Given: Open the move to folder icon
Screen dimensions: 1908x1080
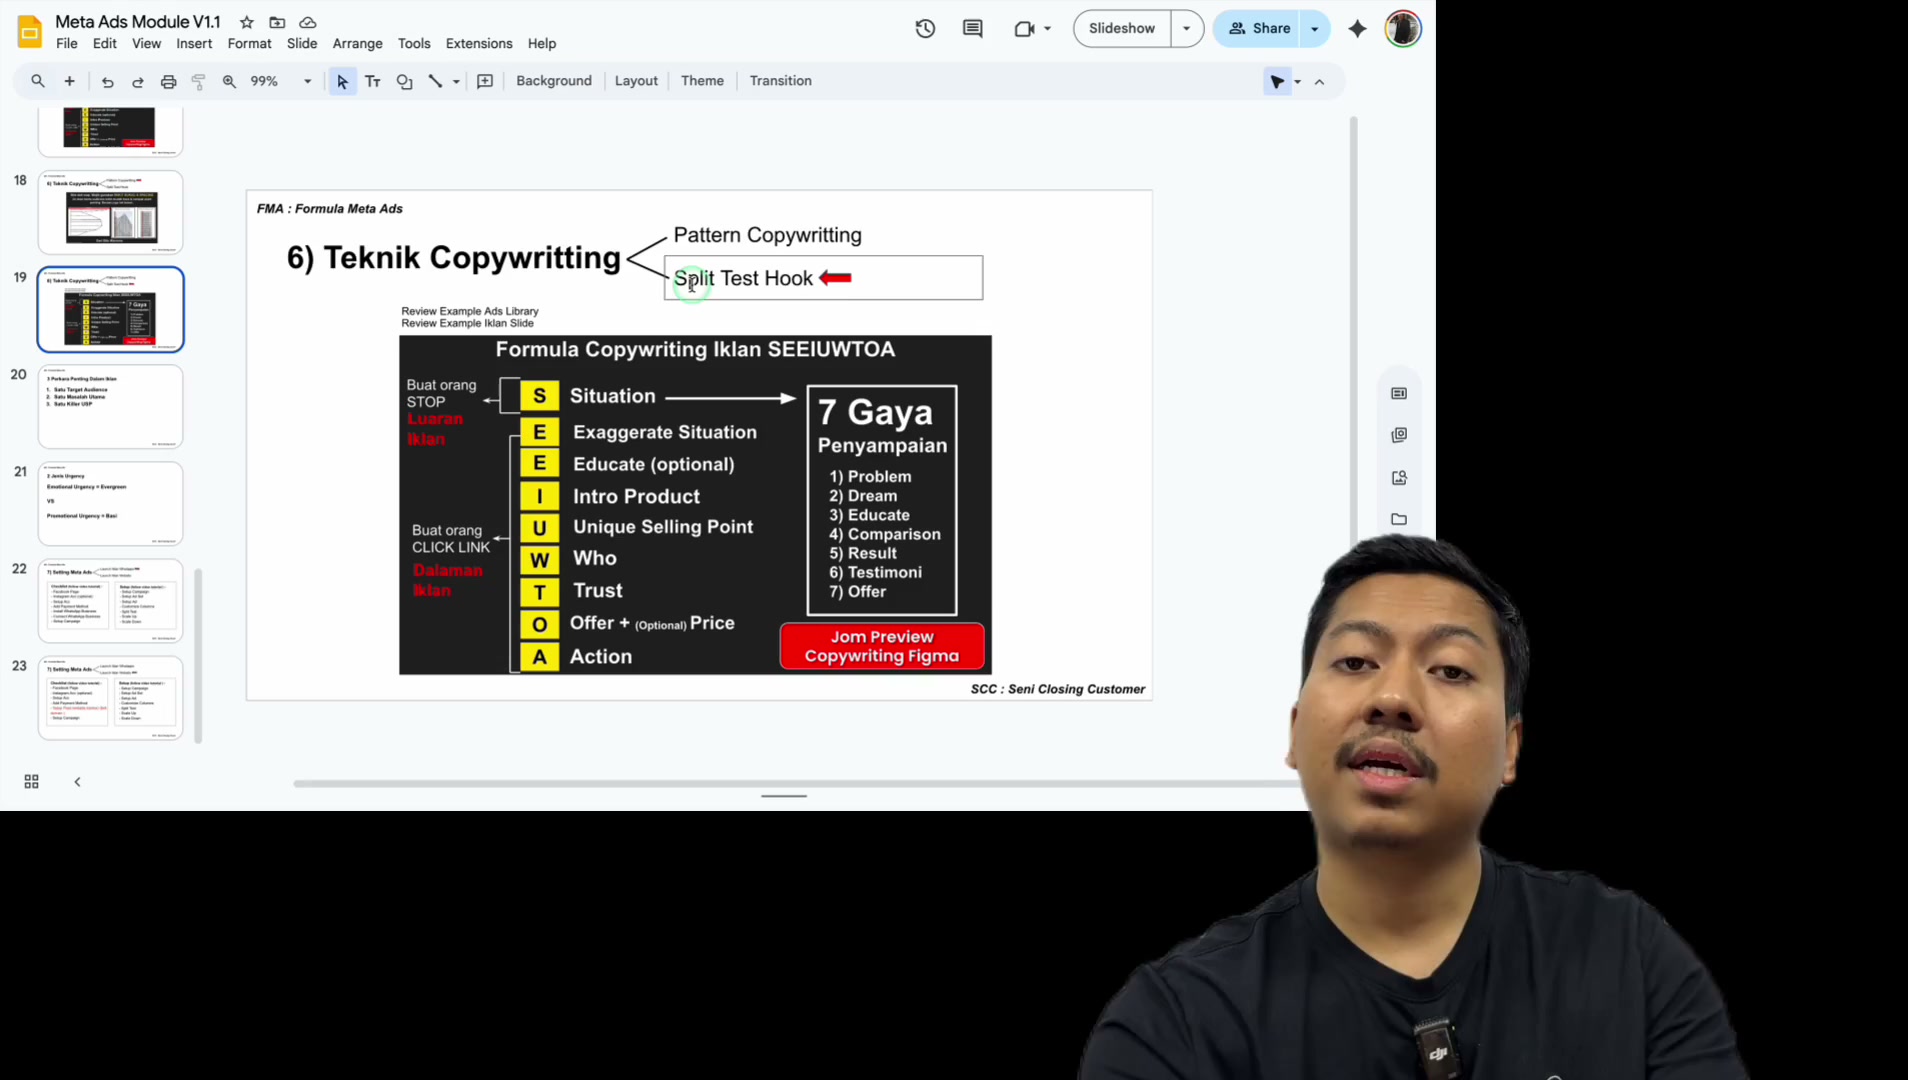Looking at the screenshot, I should point(277,22).
